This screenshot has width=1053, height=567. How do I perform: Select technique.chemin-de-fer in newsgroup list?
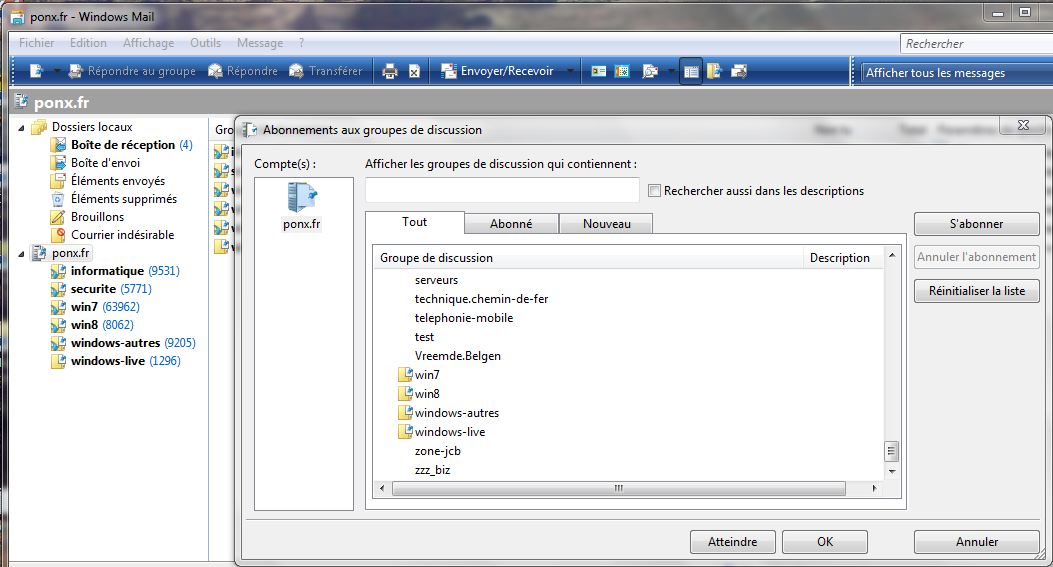481,299
